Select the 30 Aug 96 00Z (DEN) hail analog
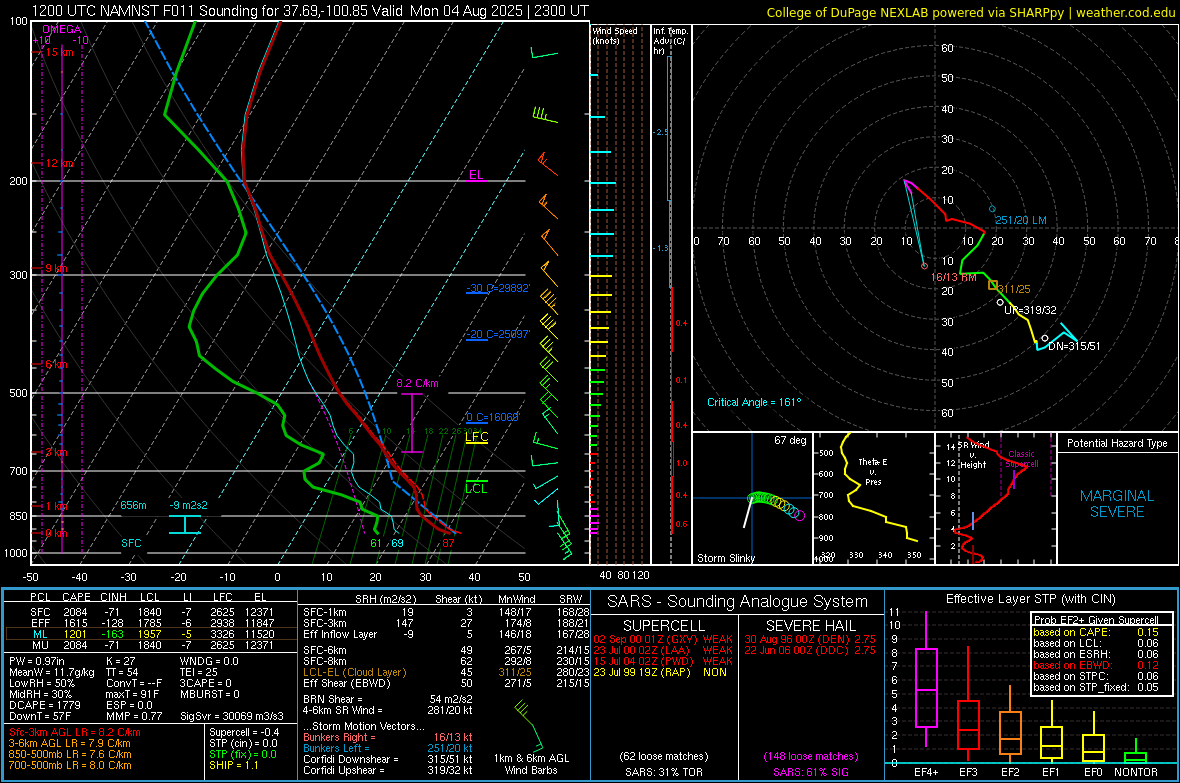Viewport: 1180px width, 783px height. pos(810,639)
